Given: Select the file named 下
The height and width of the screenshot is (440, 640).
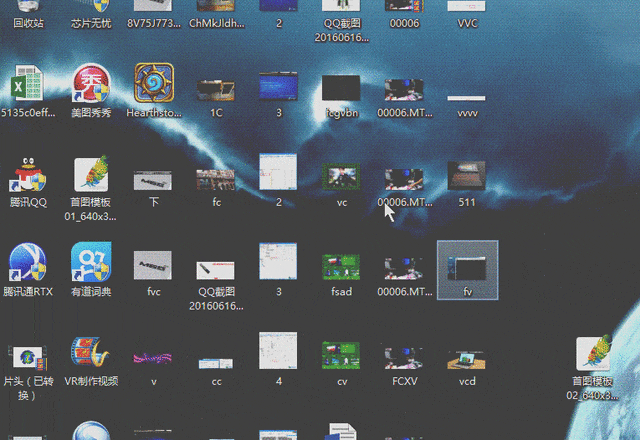Looking at the screenshot, I should pyautogui.click(x=153, y=189).
